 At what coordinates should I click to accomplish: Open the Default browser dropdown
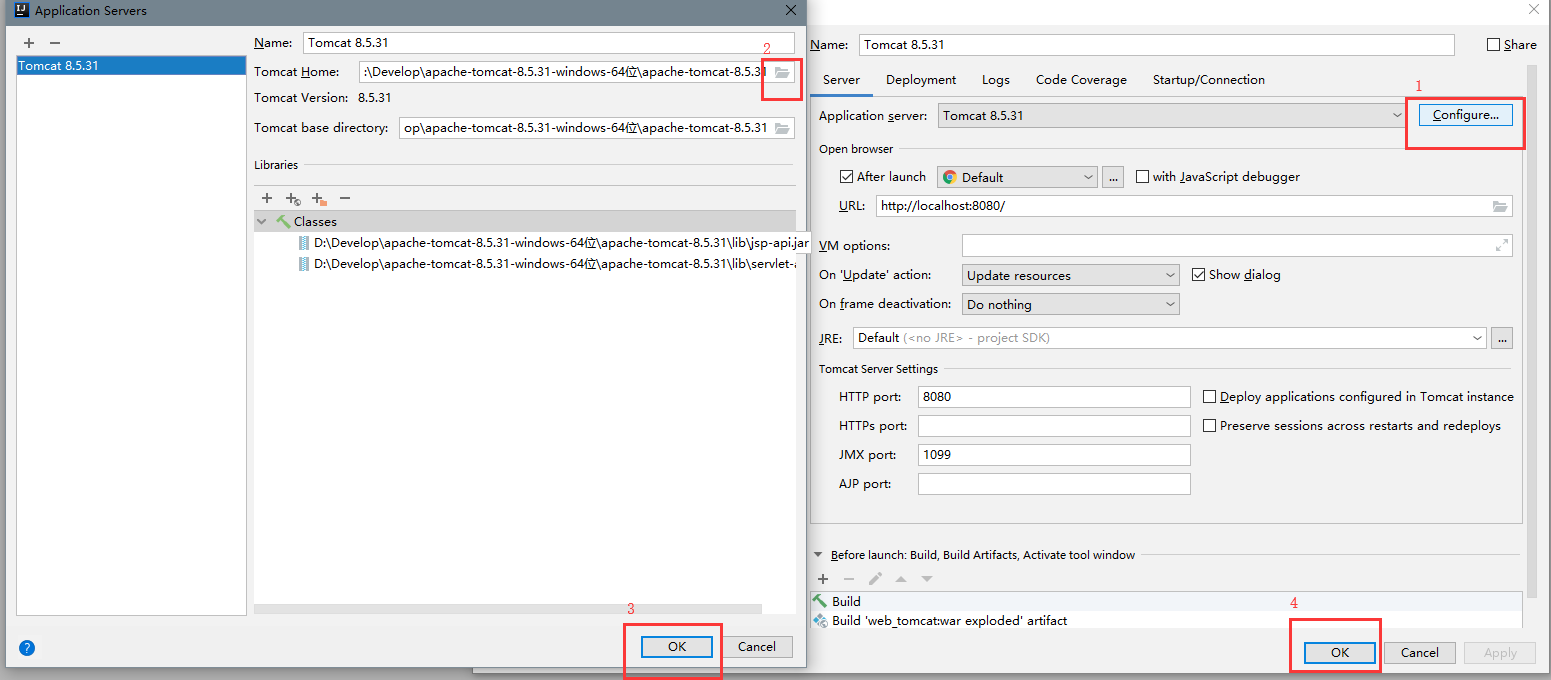1017,177
